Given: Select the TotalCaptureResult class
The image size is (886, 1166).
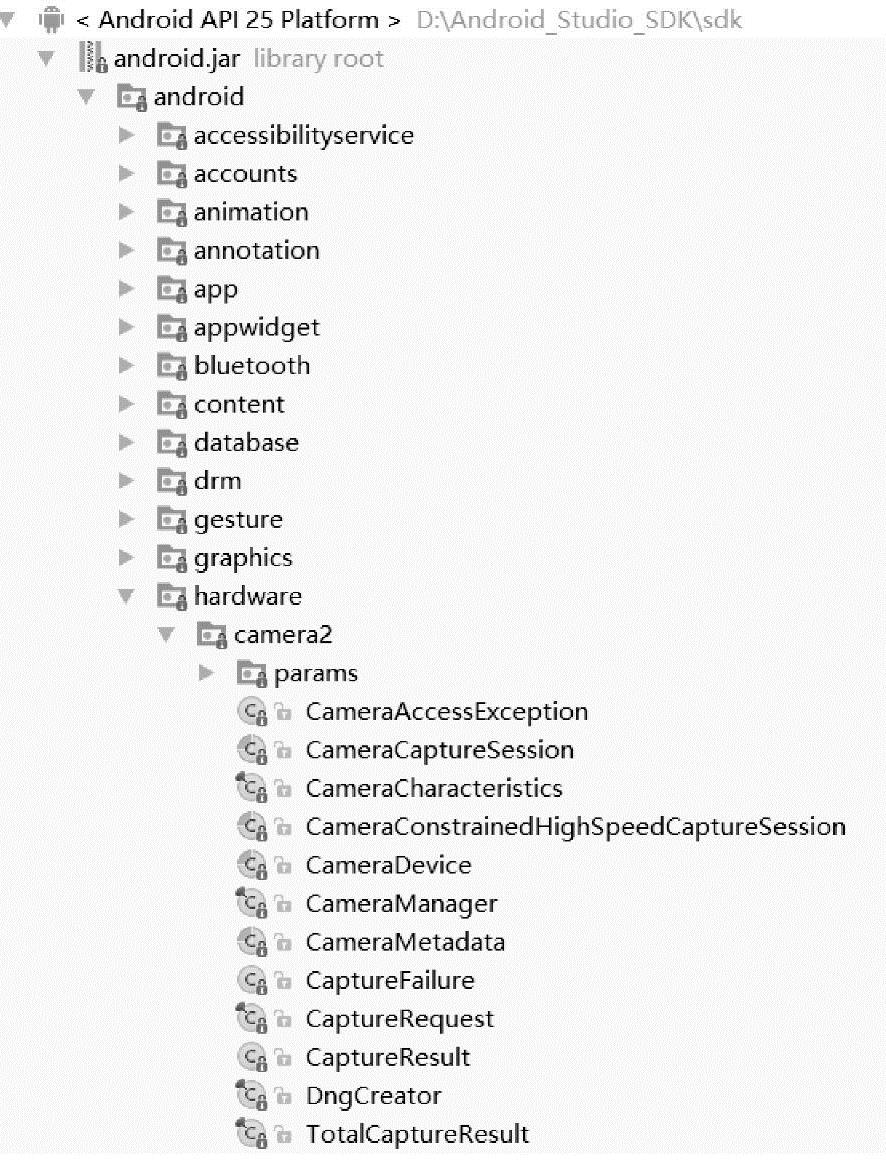Looking at the screenshot, I should pos(417,1135).
